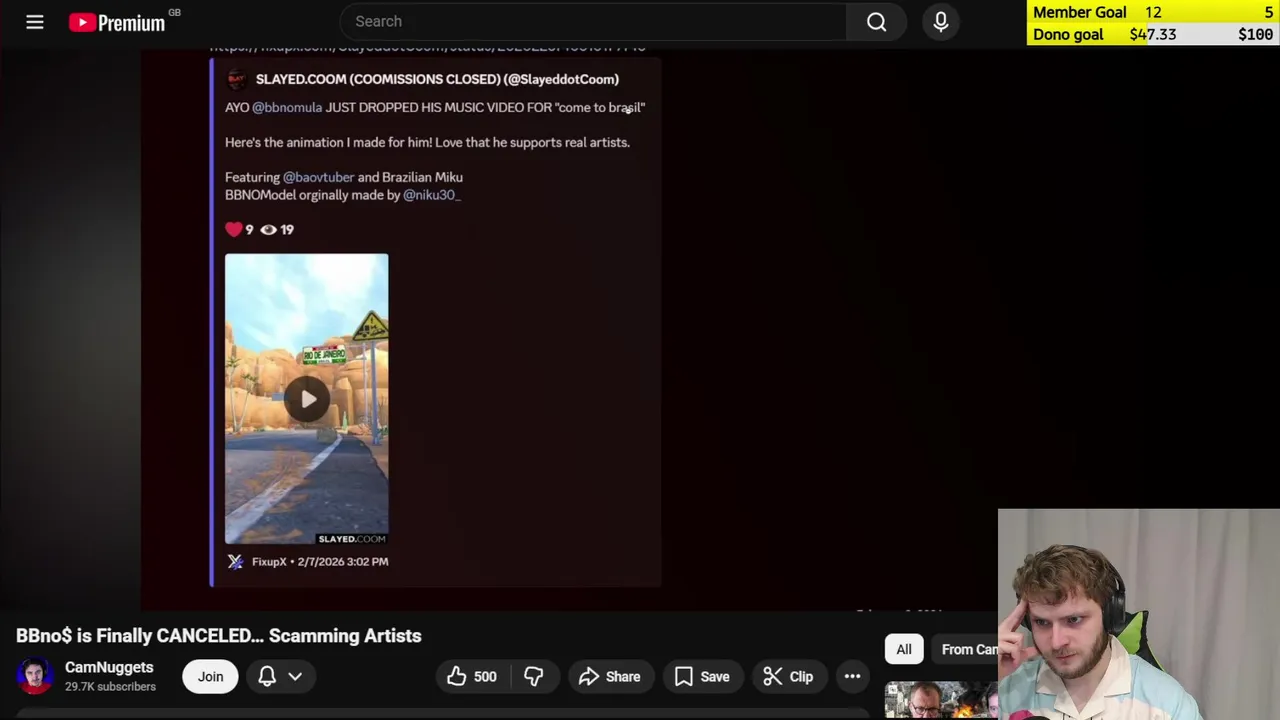Open the @bbnomula mention link
1280x720 pixels.
287,107
